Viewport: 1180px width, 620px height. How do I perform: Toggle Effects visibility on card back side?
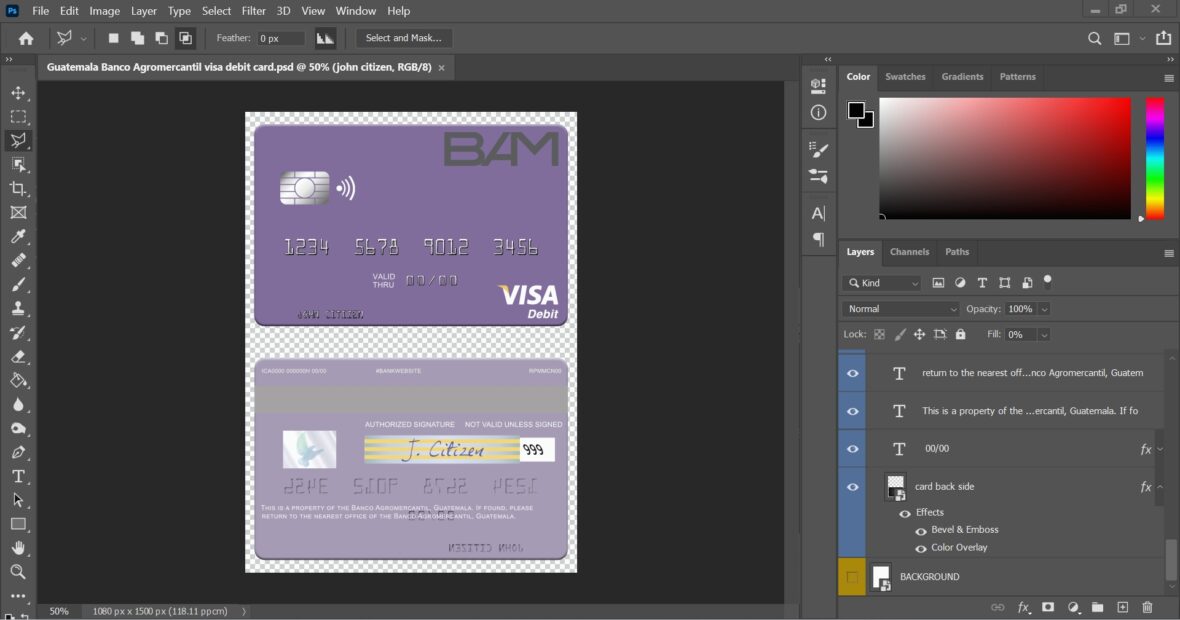click(x=905, y=513)
